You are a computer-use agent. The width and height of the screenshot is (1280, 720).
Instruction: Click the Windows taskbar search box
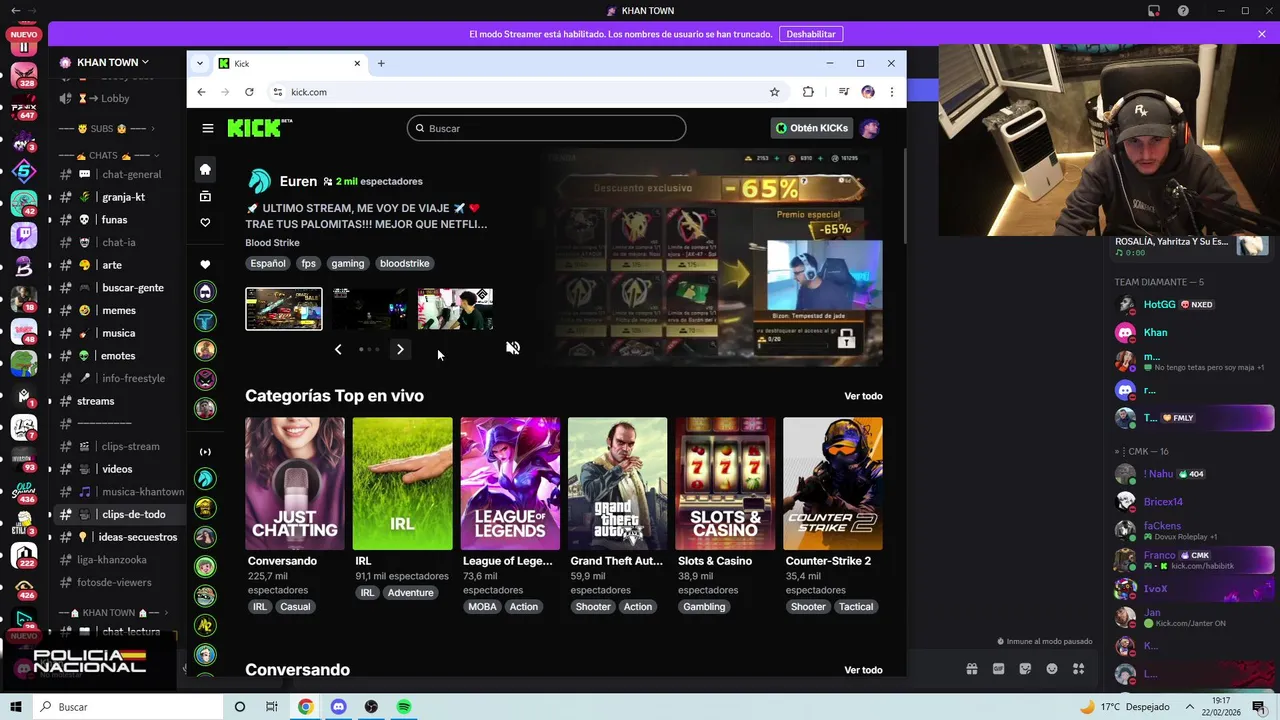point(128,707)
